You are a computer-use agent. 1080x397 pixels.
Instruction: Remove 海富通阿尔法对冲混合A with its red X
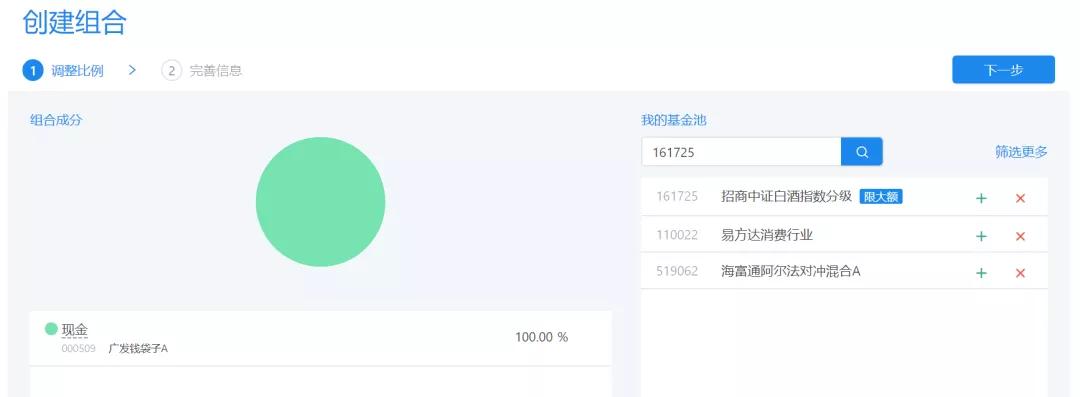click(1021, 273)
